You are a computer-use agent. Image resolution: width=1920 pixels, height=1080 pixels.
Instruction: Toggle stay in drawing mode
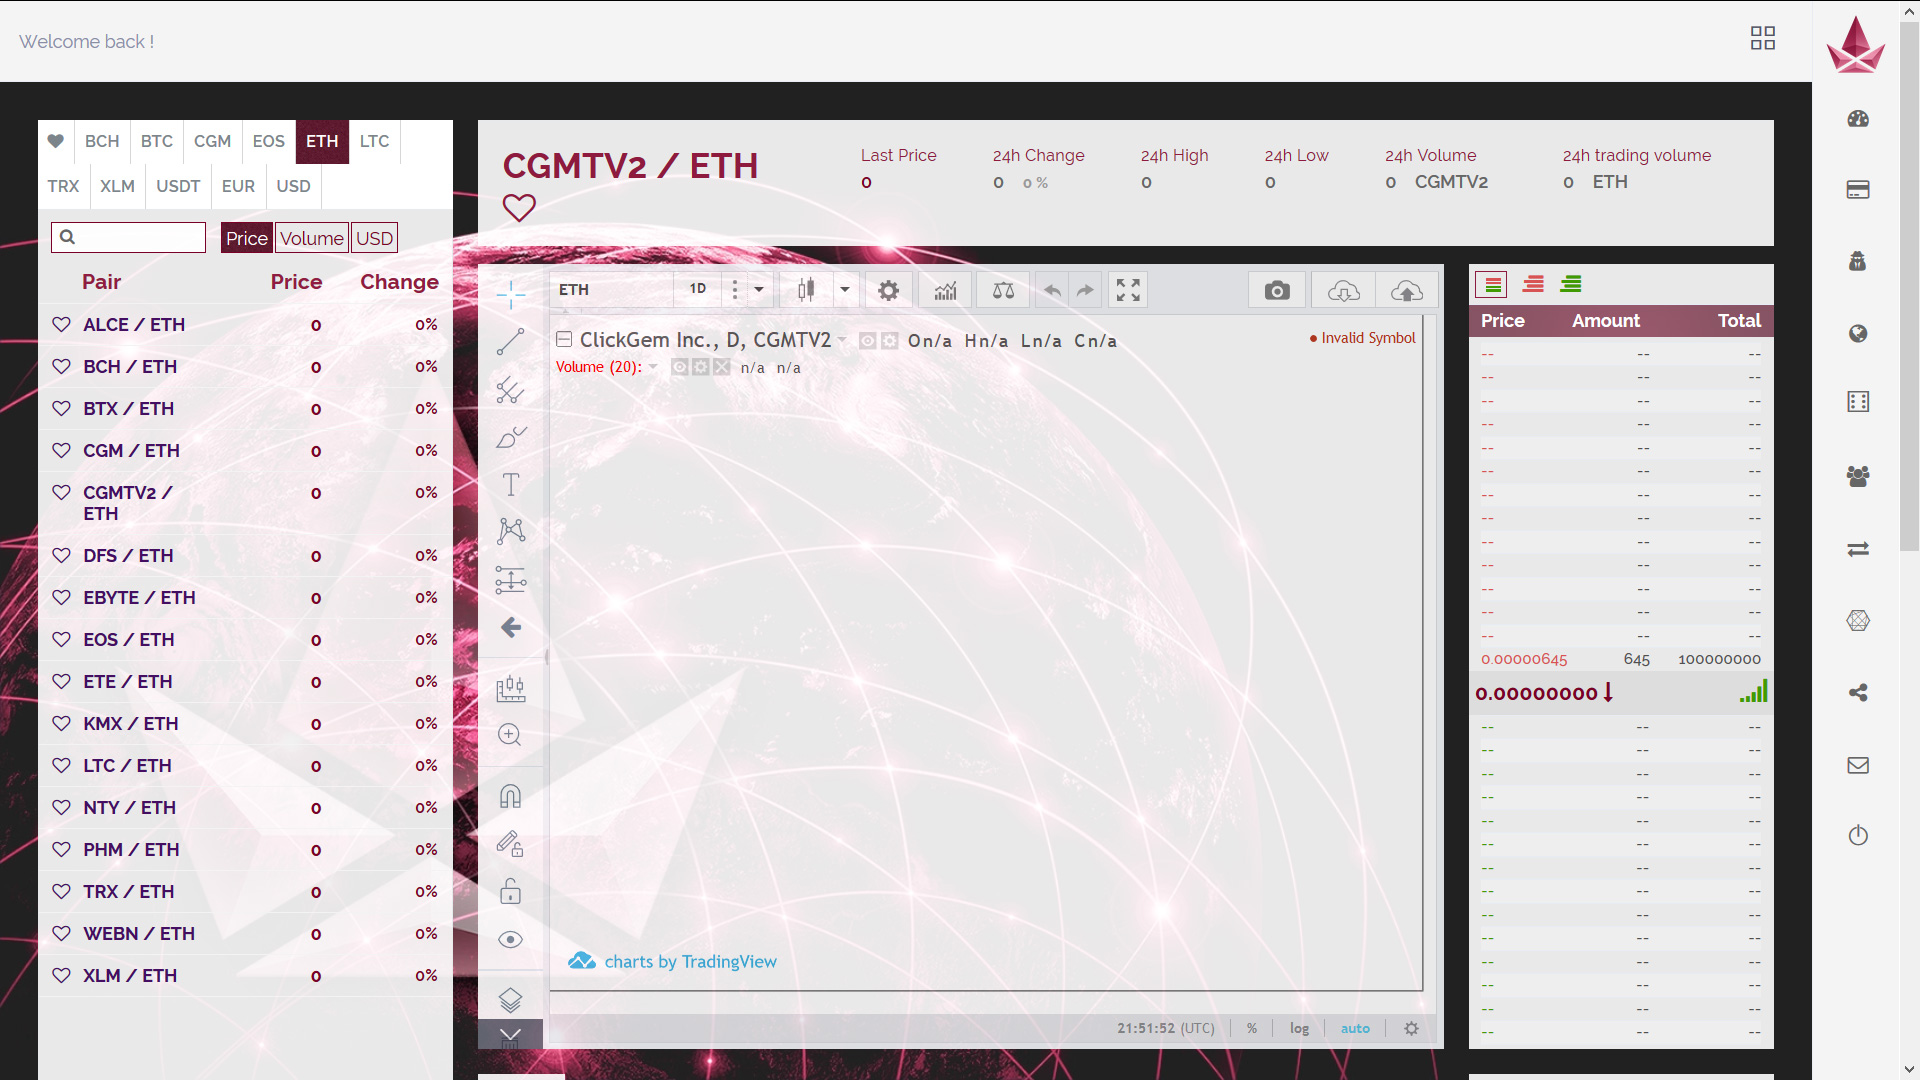pos(511,844)
